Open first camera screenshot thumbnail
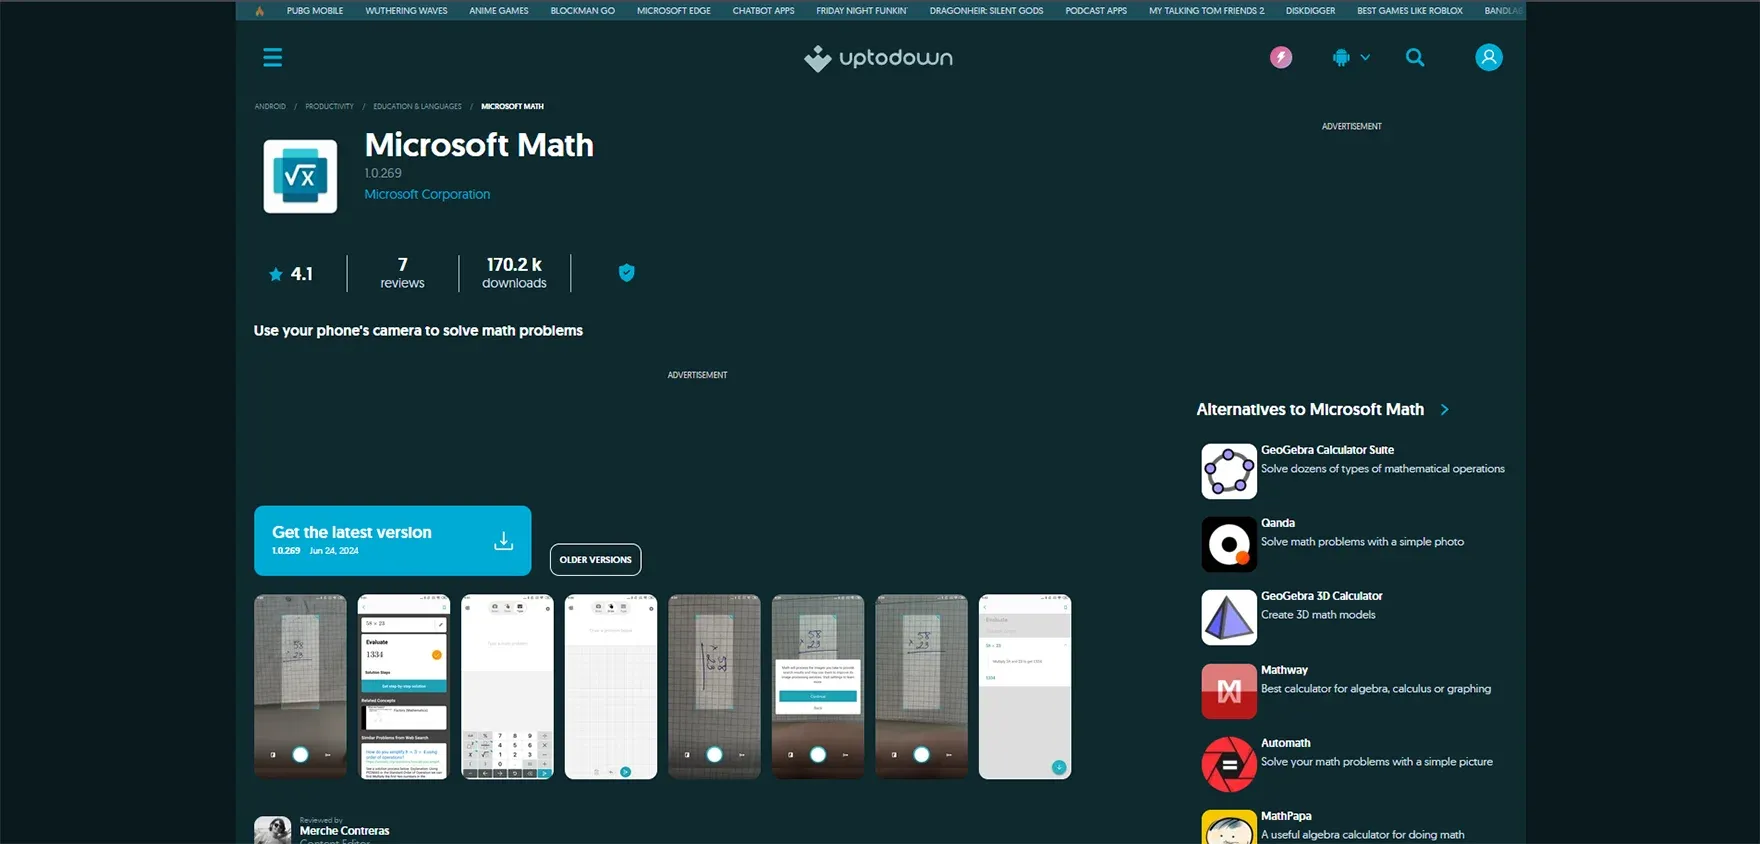This screenshot has width=1760, height=844. click(300, 687)
